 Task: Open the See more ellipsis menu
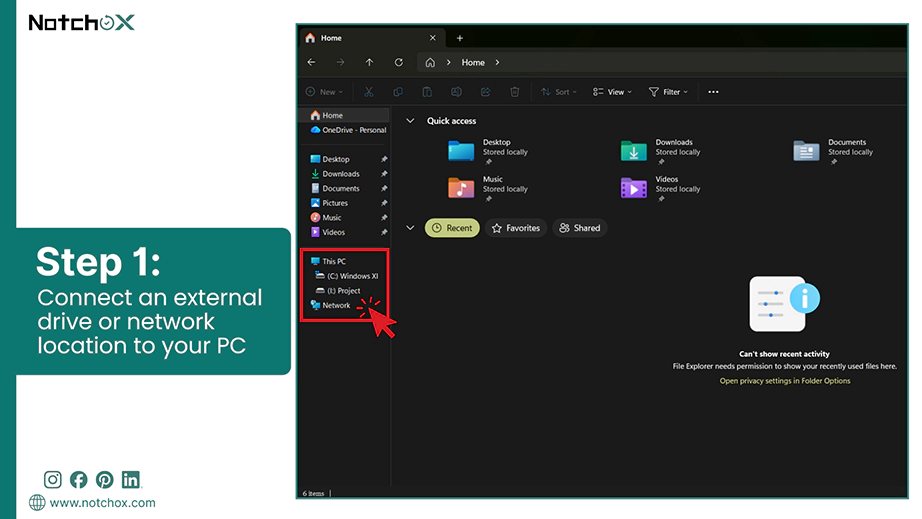[713, 92]
